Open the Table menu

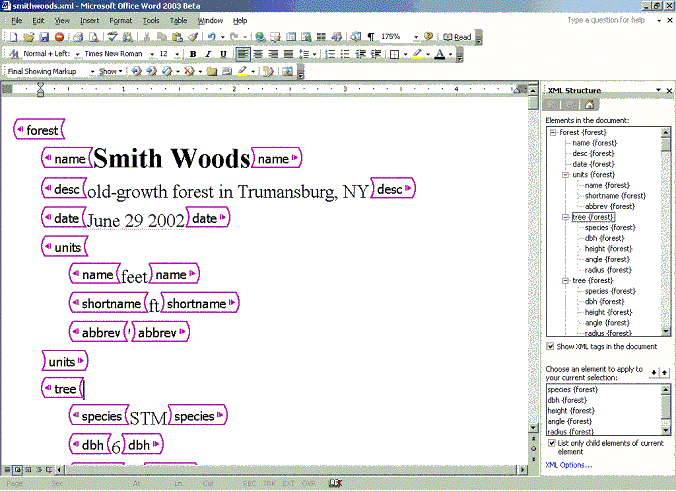click(x=178, y=20)
